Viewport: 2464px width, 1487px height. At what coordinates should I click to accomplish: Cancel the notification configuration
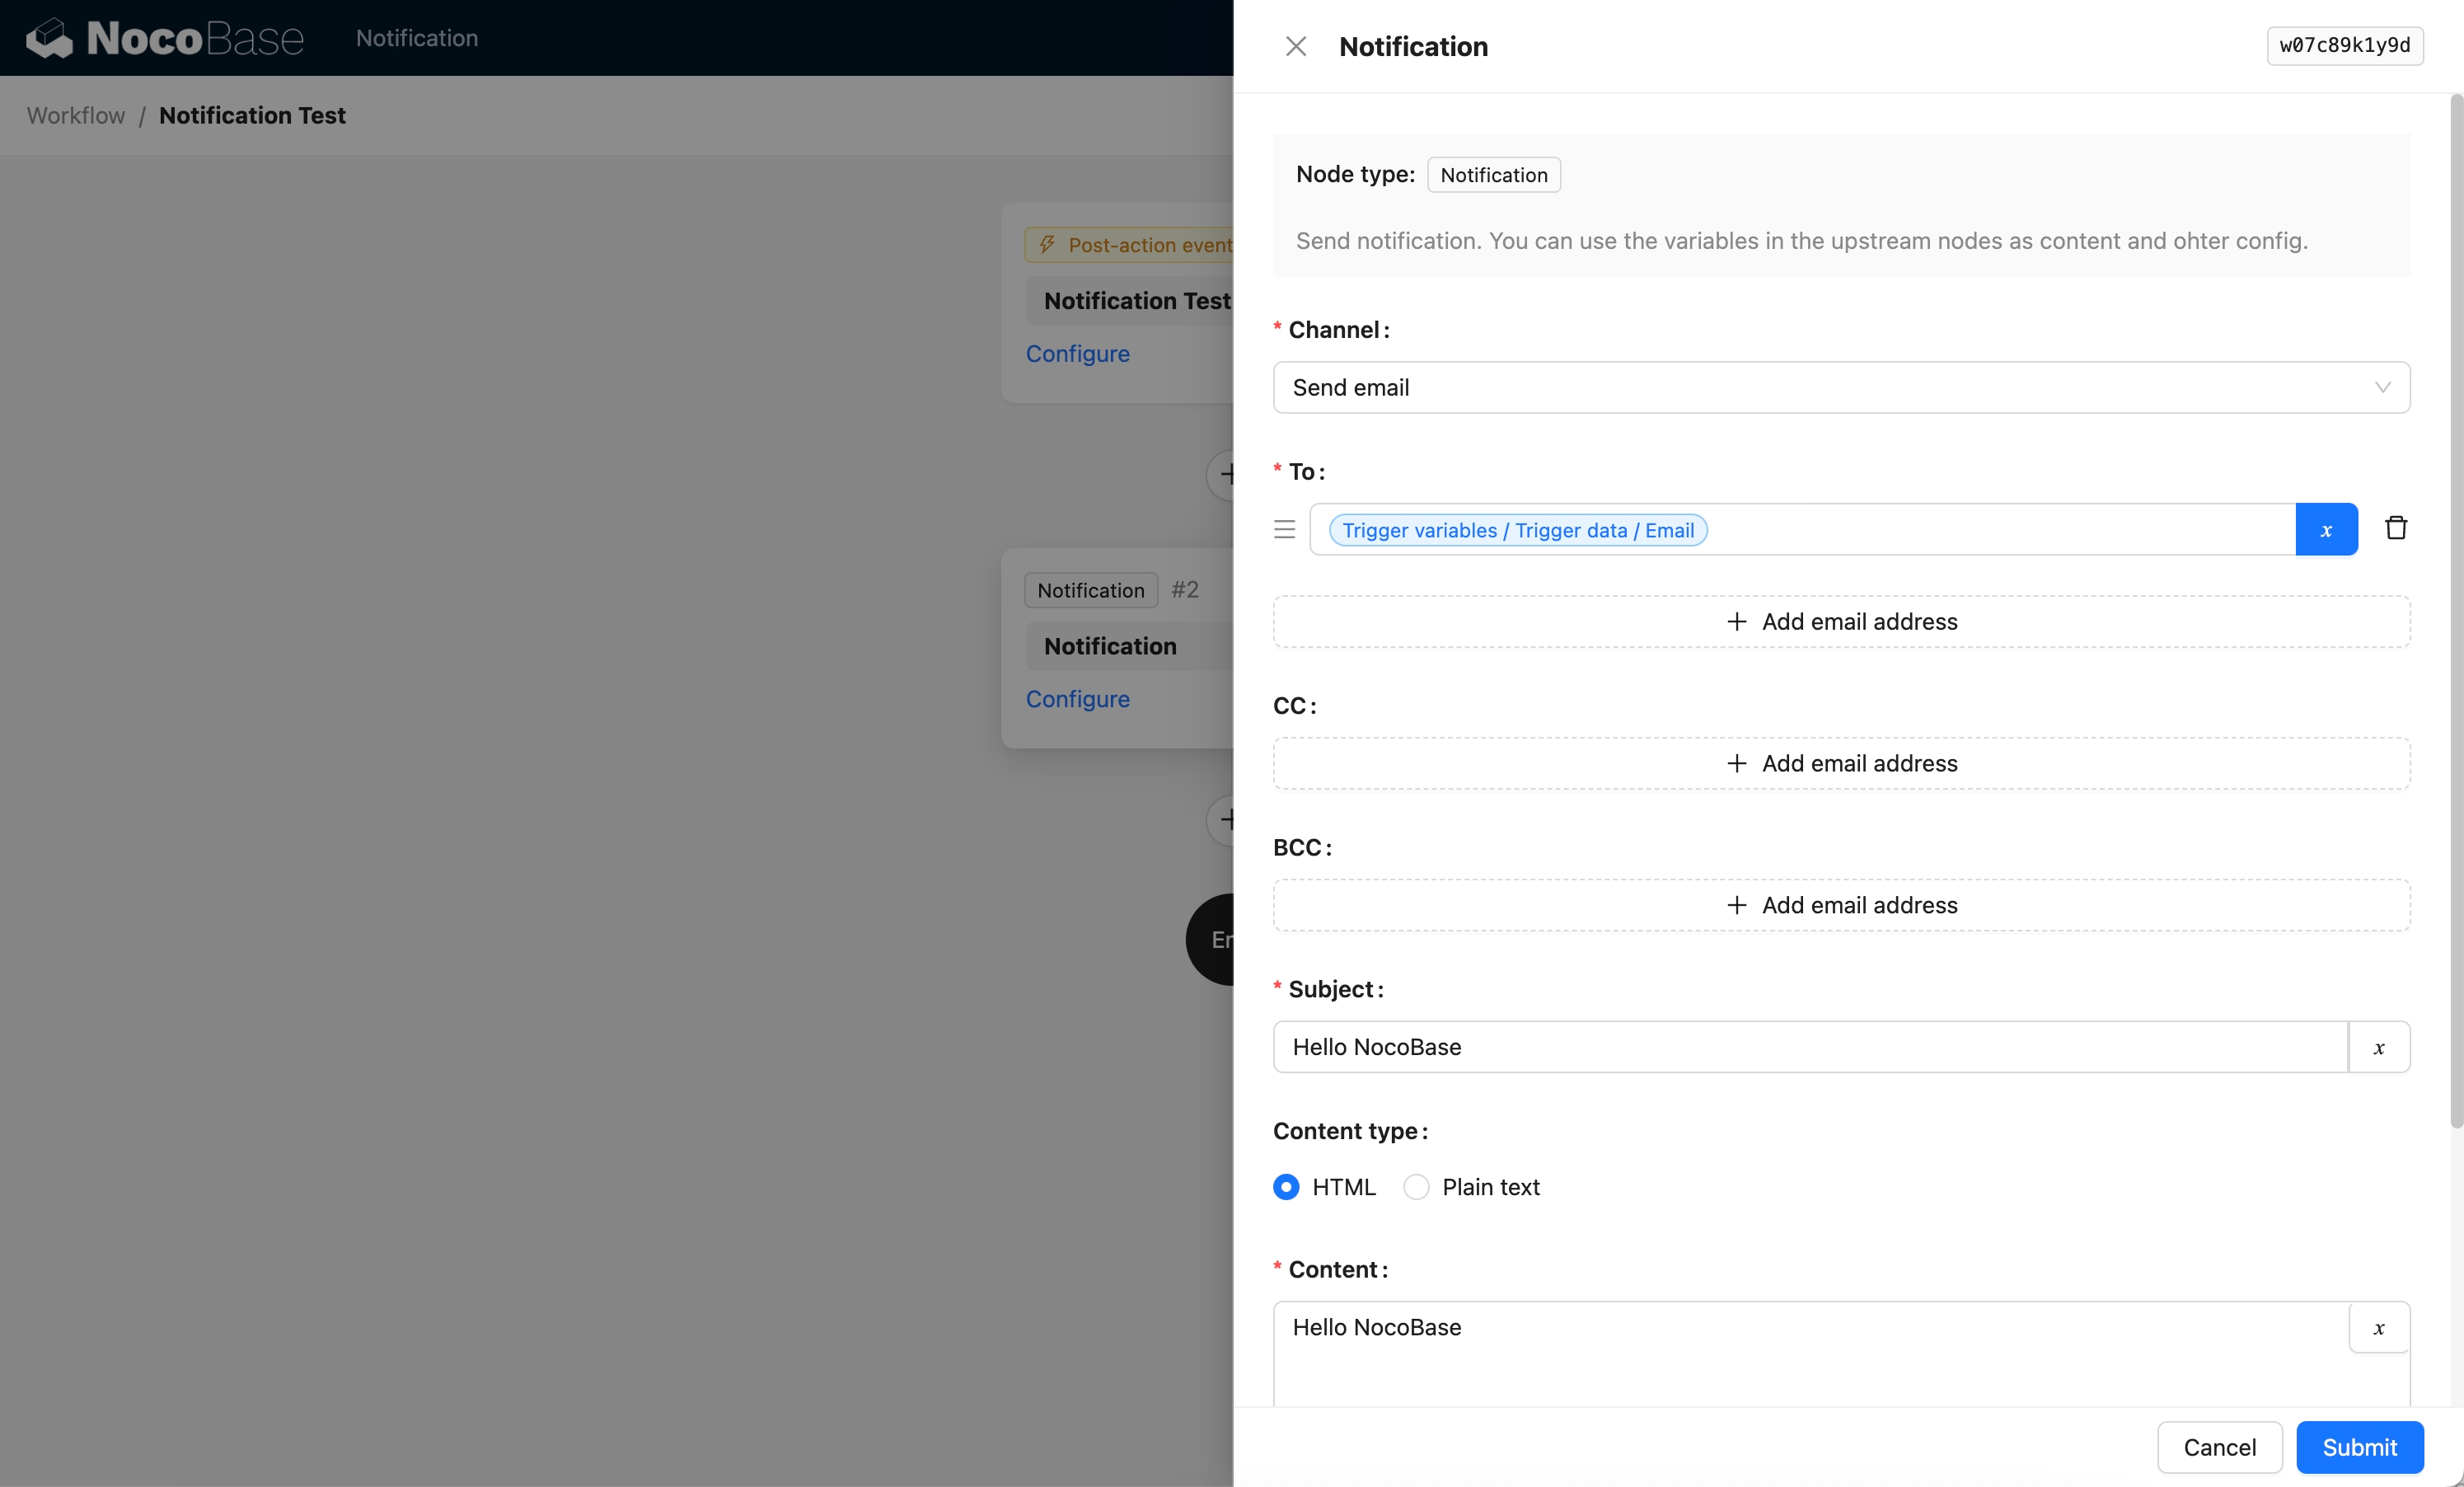tap(2218, 1446)
